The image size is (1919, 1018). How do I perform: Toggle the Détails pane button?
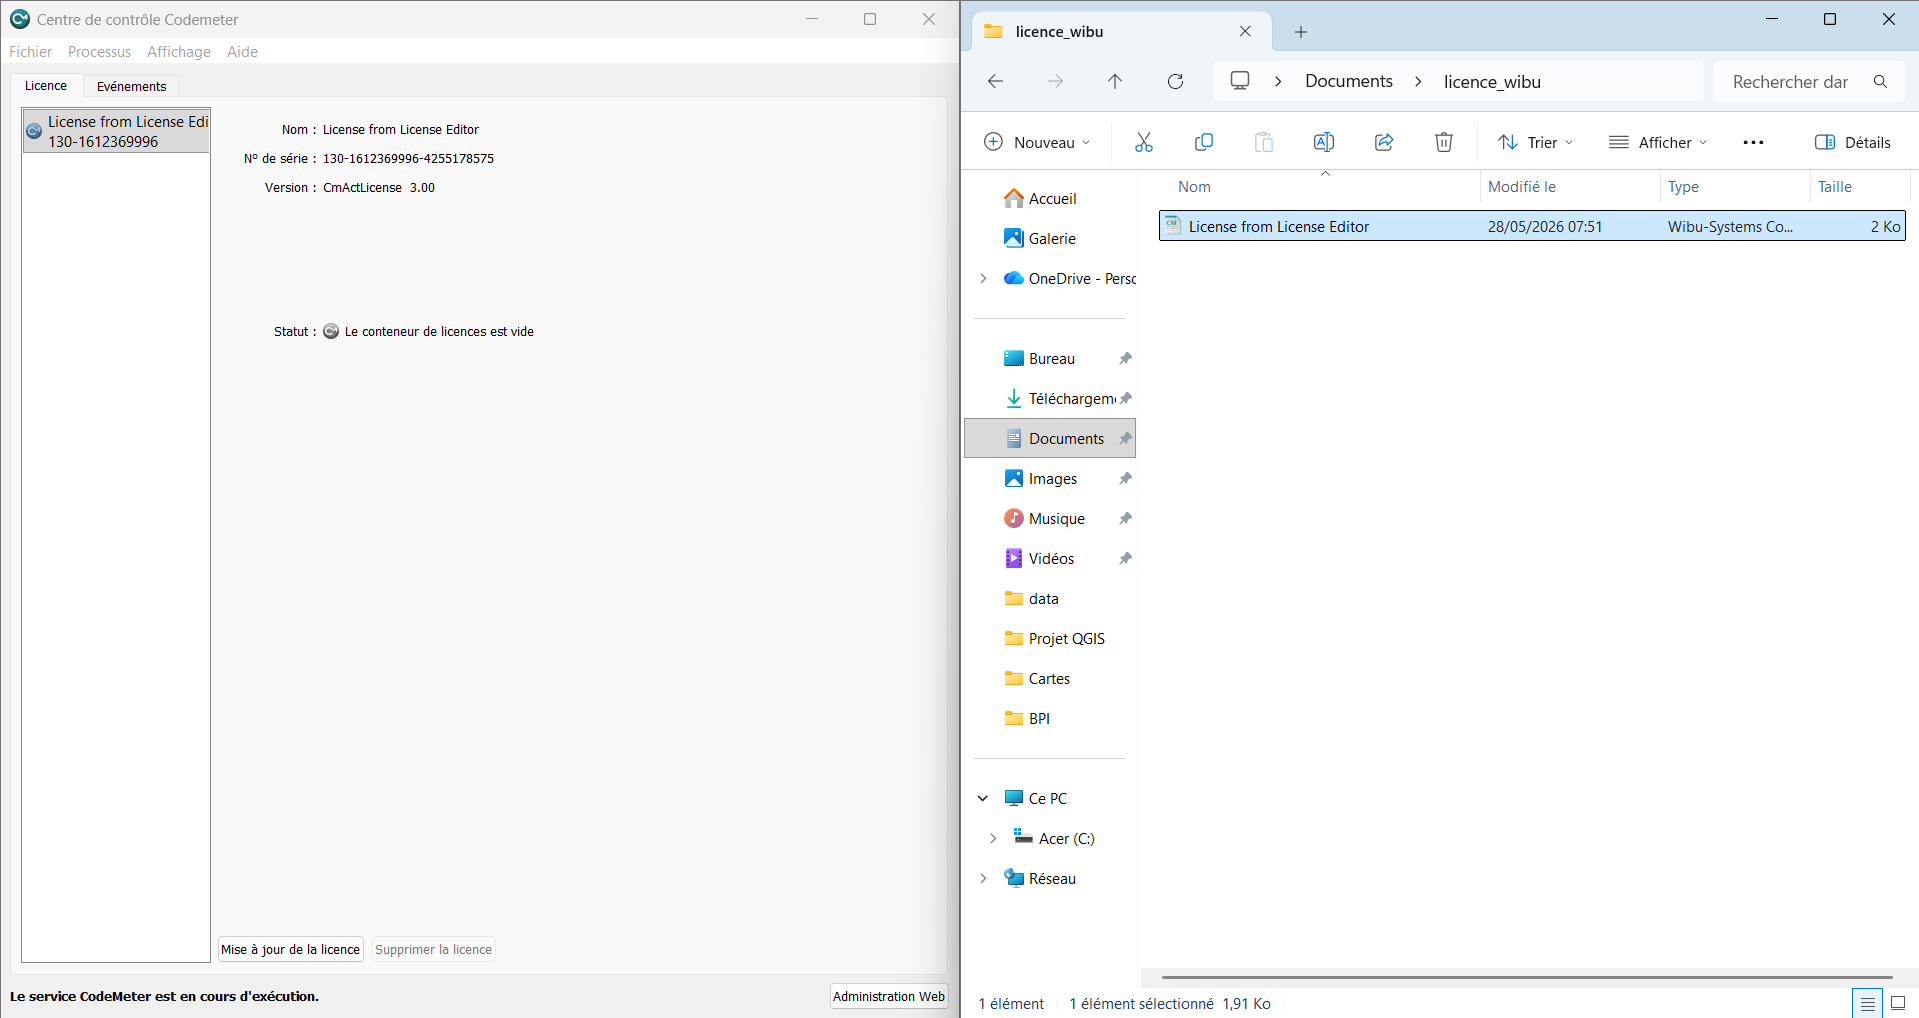1852,142
